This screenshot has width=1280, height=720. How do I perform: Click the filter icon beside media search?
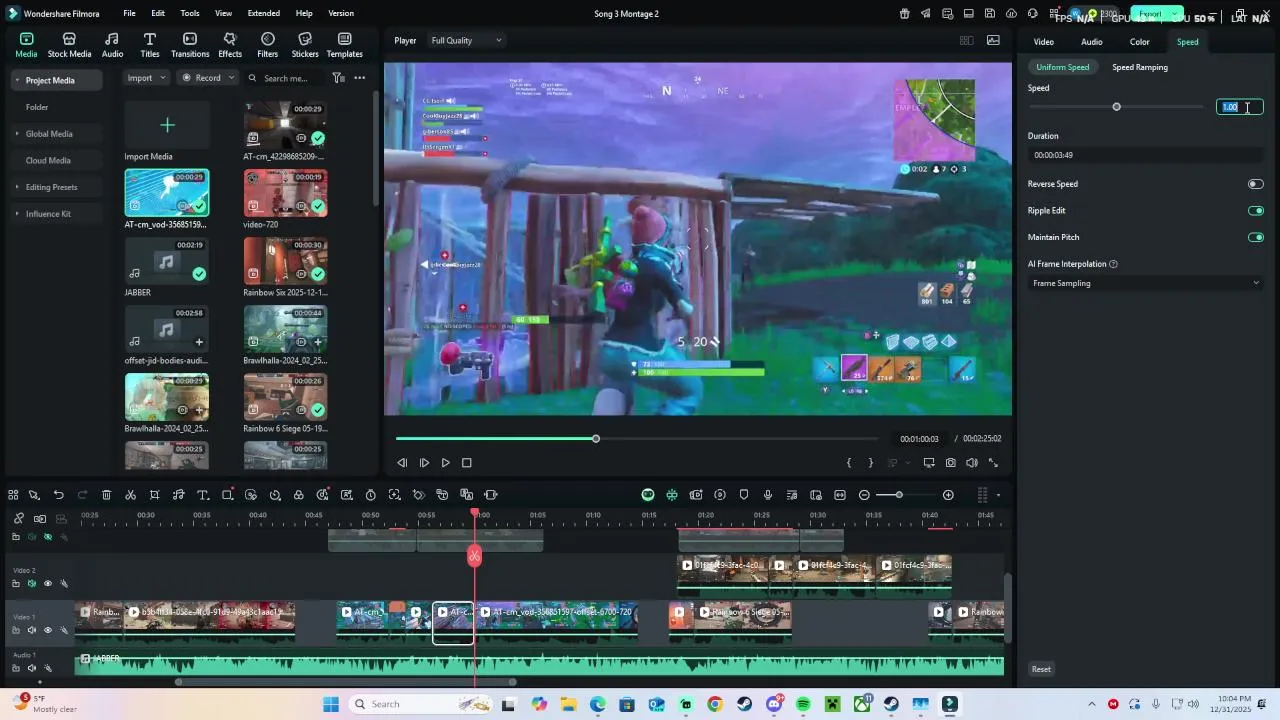(338, 78)
